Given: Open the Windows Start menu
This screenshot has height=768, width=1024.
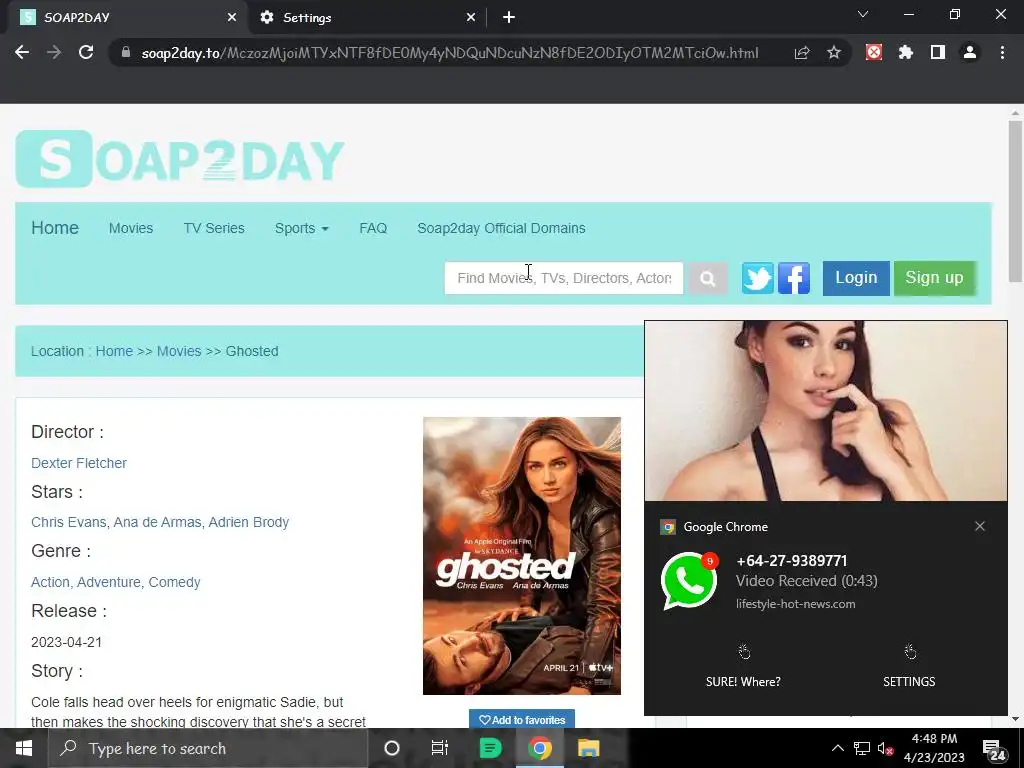Looking at the screenshot, I should [24, 748].
